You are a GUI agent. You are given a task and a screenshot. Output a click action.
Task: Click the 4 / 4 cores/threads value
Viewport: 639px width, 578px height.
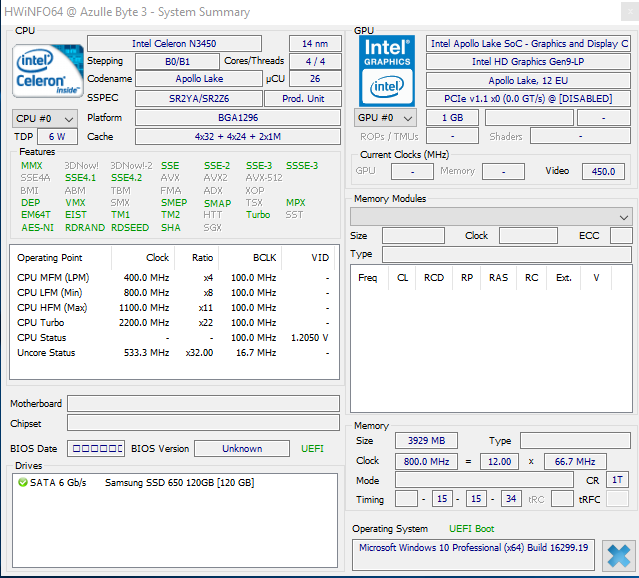coord(315,62)
